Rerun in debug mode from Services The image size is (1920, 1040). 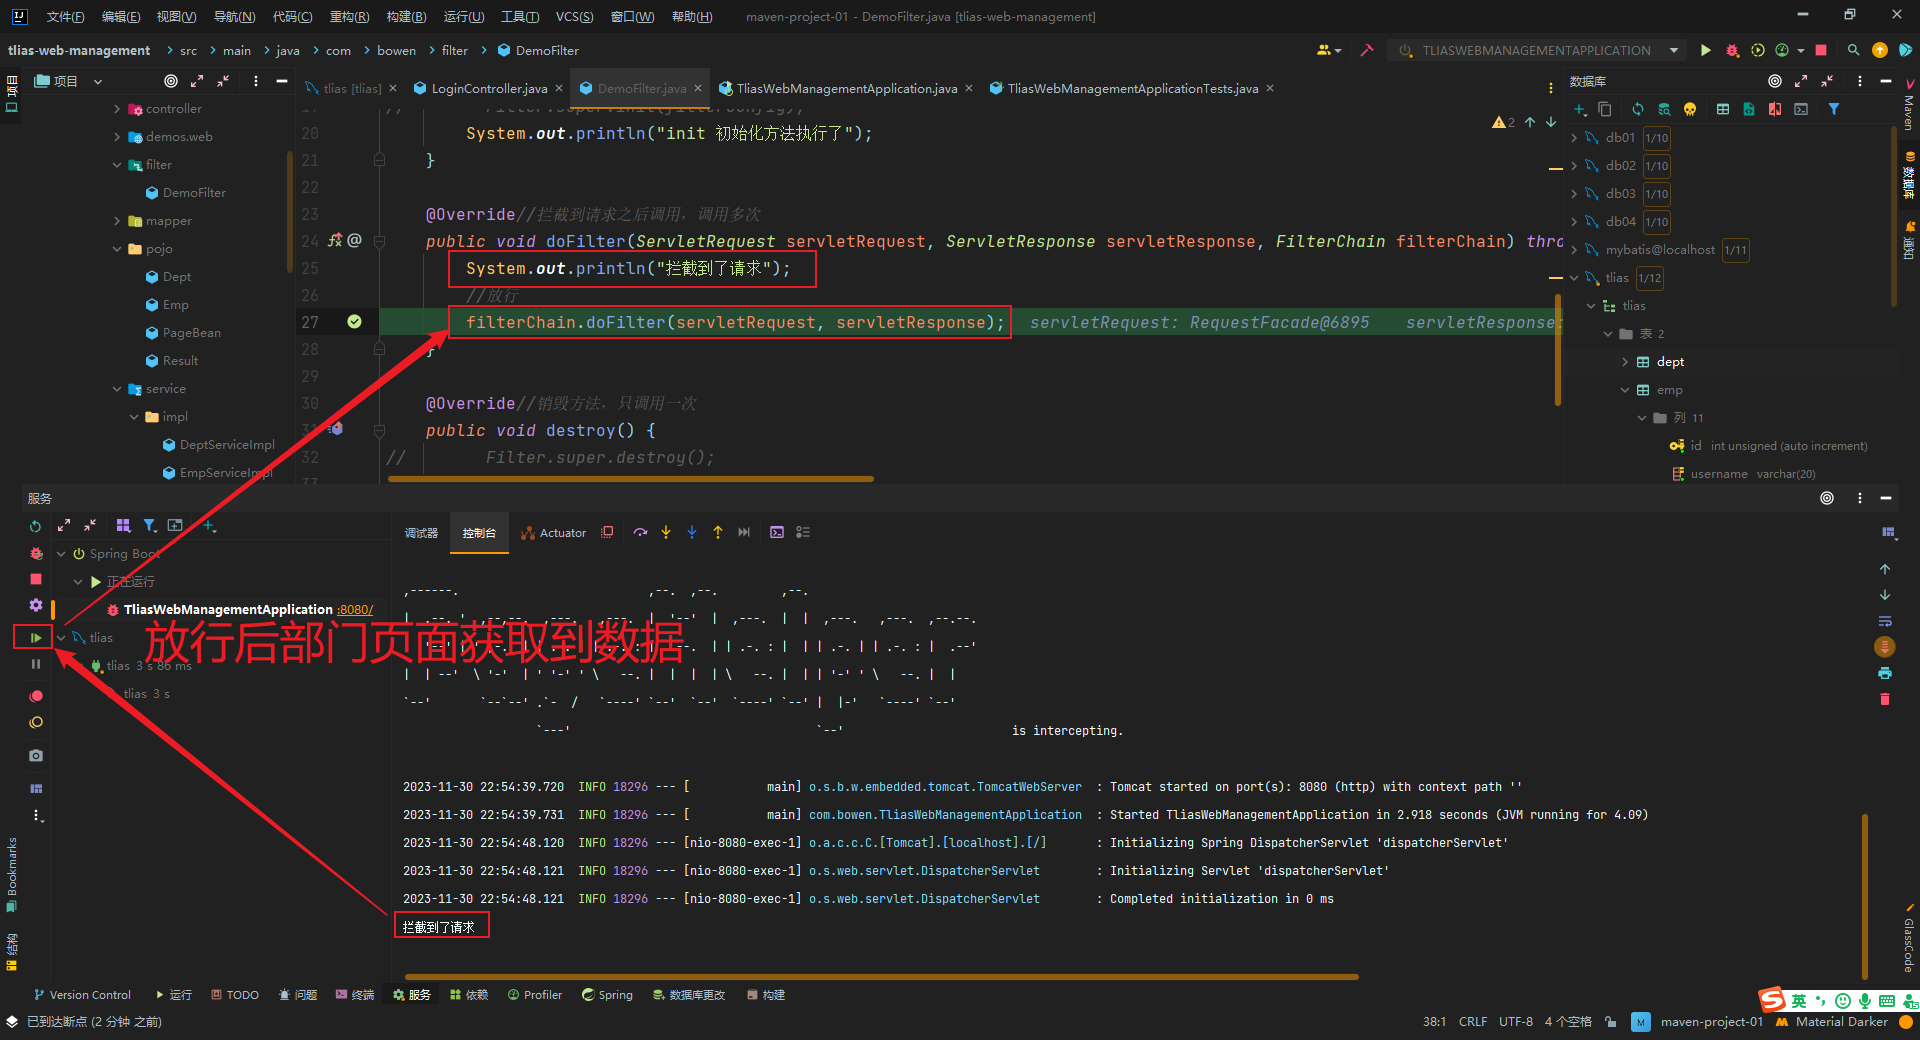coord(36,553)
